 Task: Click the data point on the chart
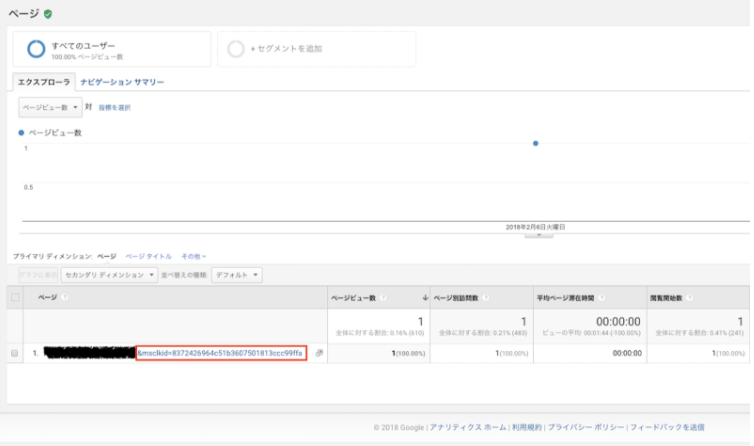pyautogui.click(x=536, y=144)
